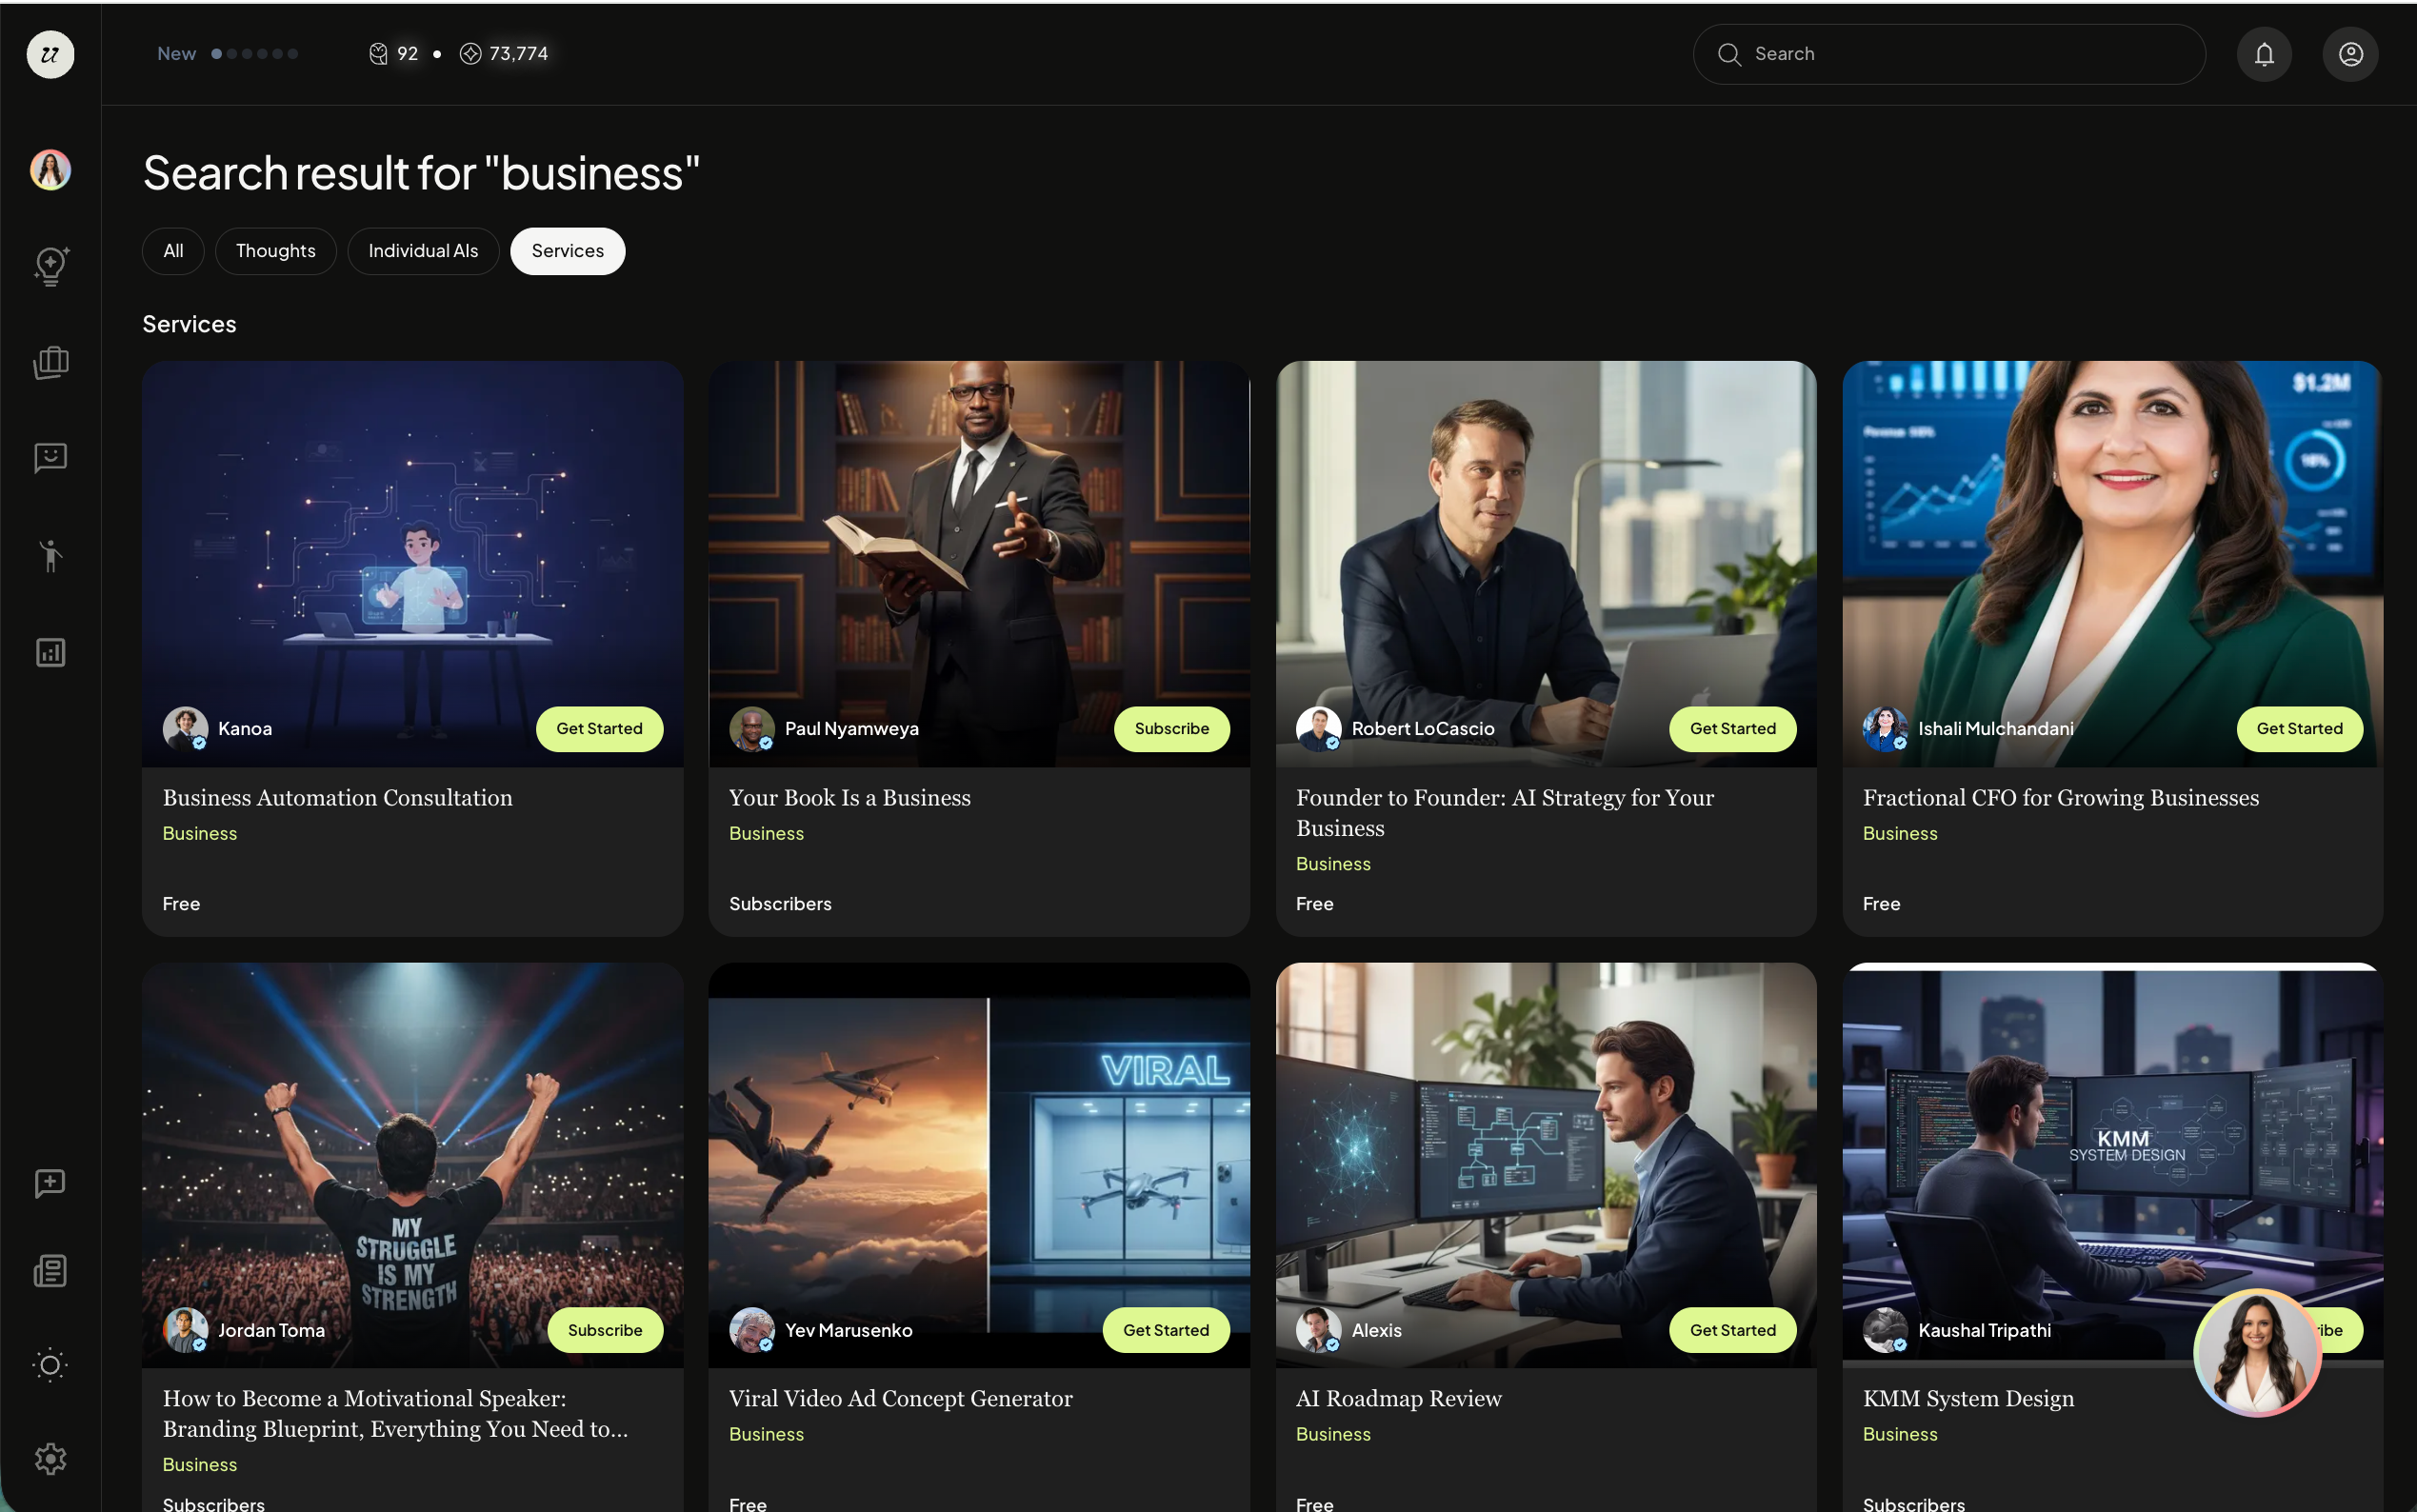Screen dimensions: 2417x1512
Task: Click the name Robert LoCascio
Action: 1423,729
